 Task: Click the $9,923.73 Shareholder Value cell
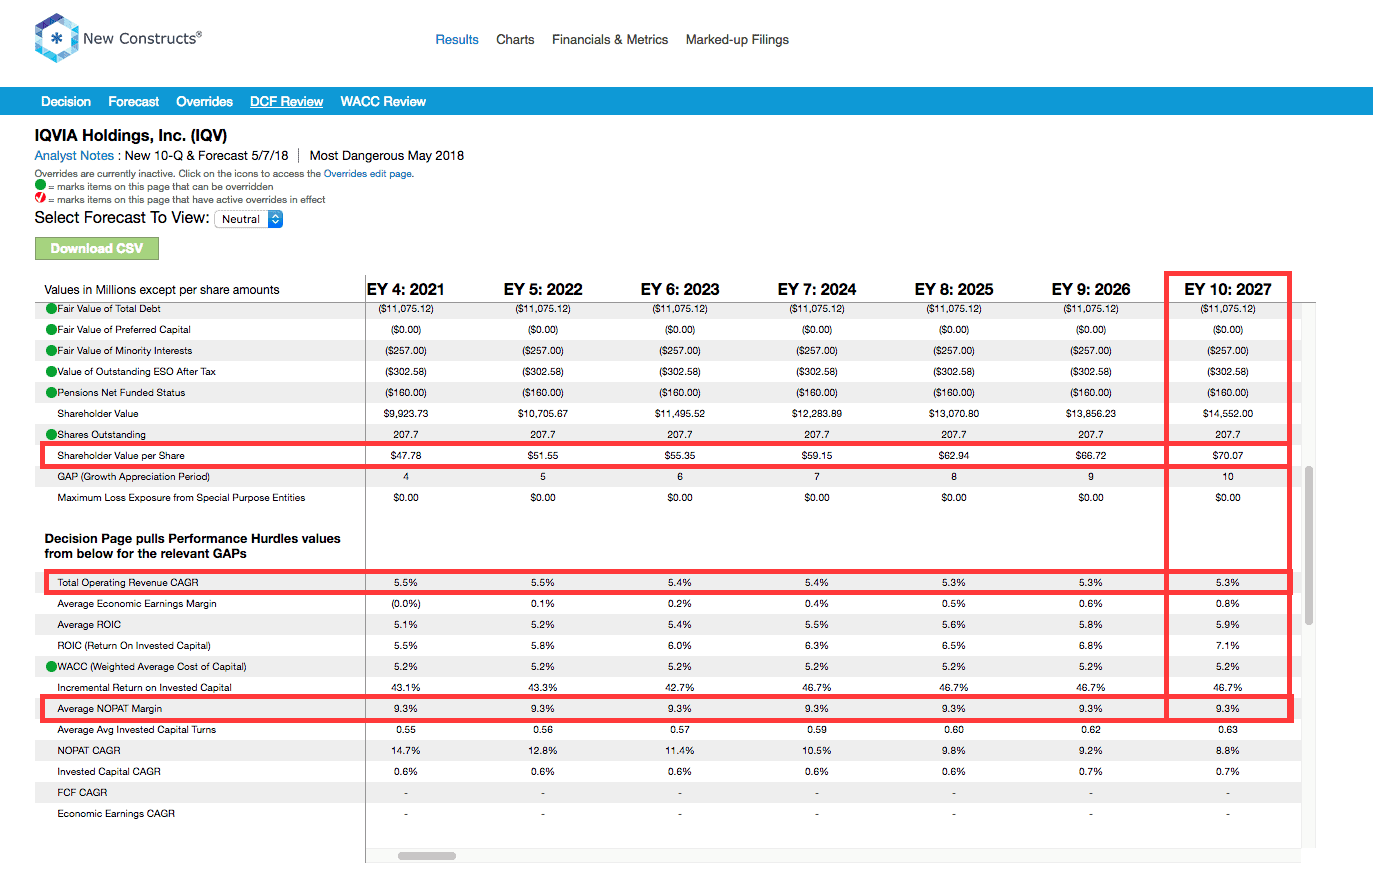[x=406, y=413]
